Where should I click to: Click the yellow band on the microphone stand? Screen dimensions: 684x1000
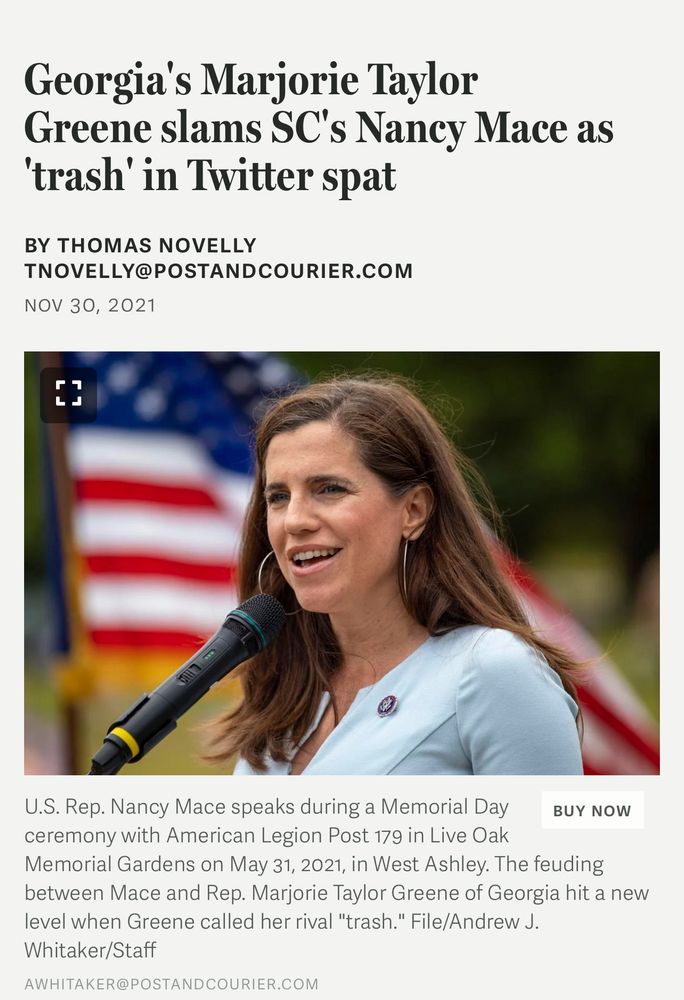click(x=125, y=743)
